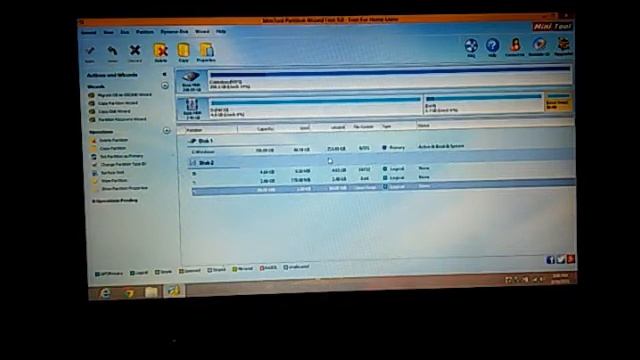Click the Disk 1 hard drive icon in disk map
The image size is (640, 360).
(191, 77)
